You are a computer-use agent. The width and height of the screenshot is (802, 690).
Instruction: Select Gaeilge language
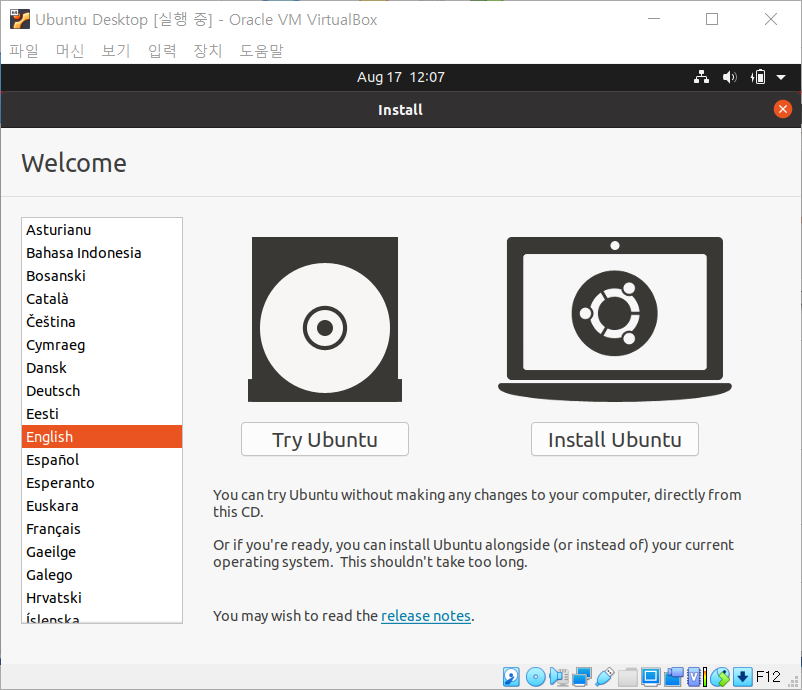point(102,552)
